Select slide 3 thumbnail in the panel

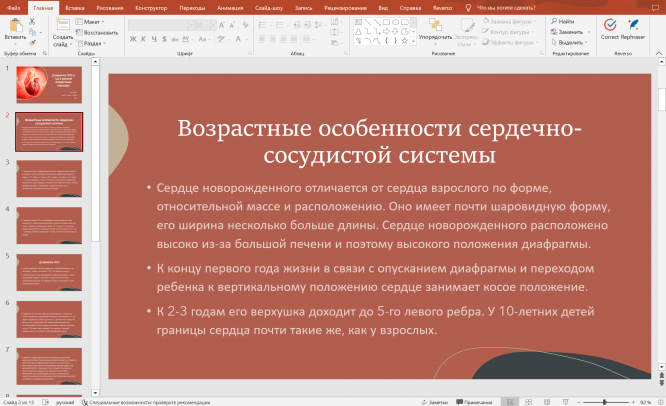point(49,178)
